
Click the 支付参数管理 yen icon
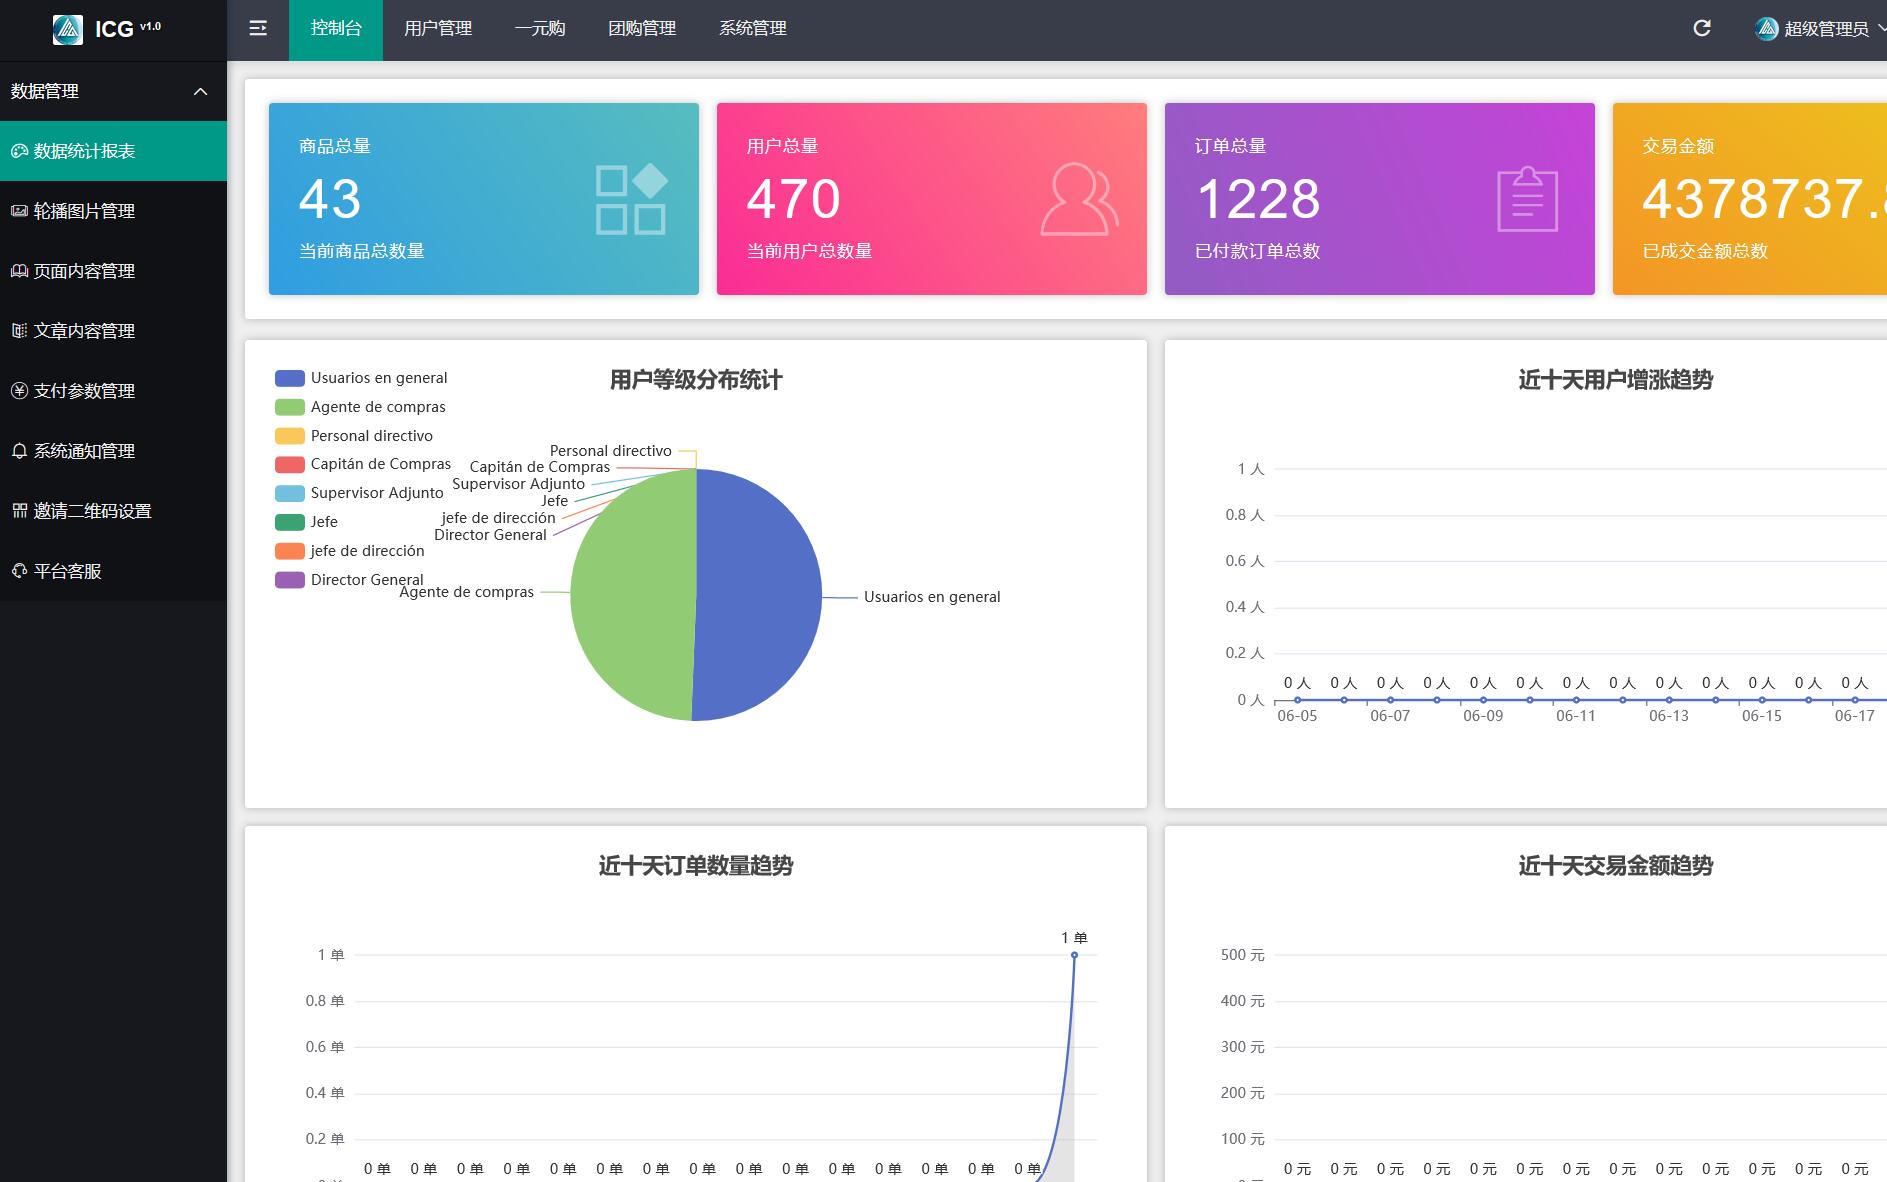(x=19, y=391)
